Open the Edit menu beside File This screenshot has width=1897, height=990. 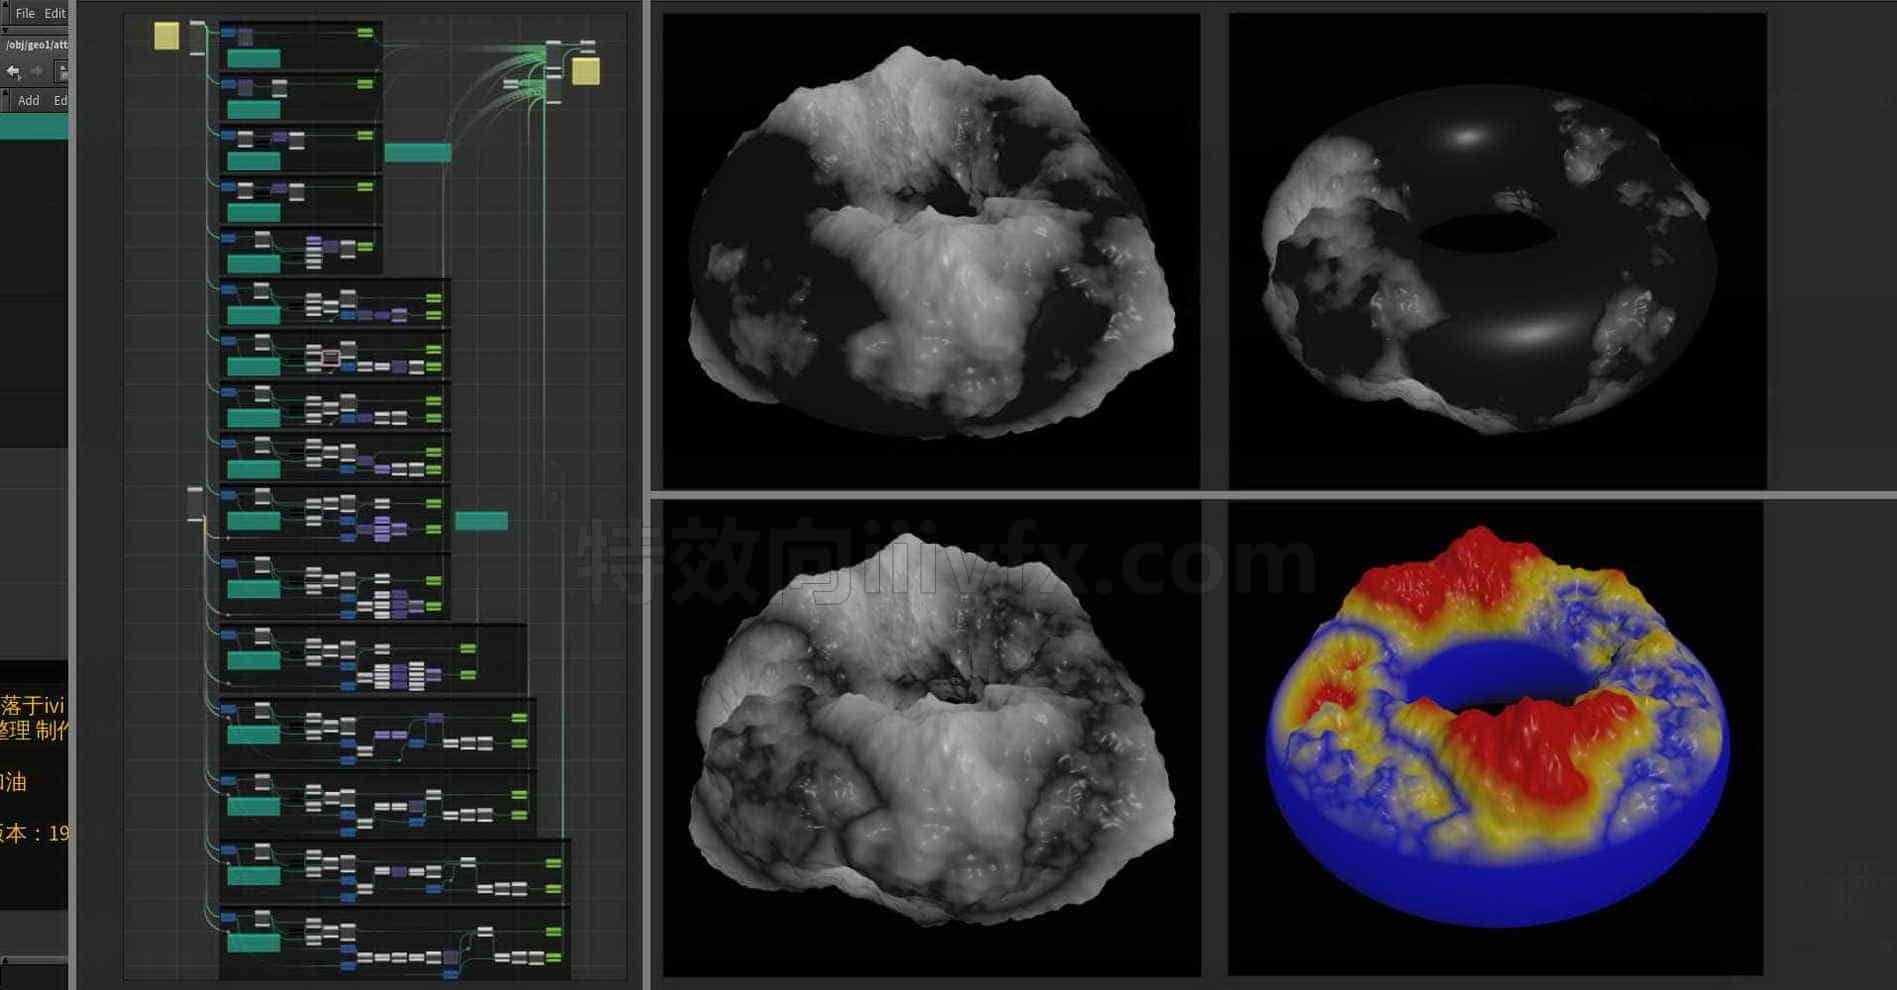(x=56, y=13)
